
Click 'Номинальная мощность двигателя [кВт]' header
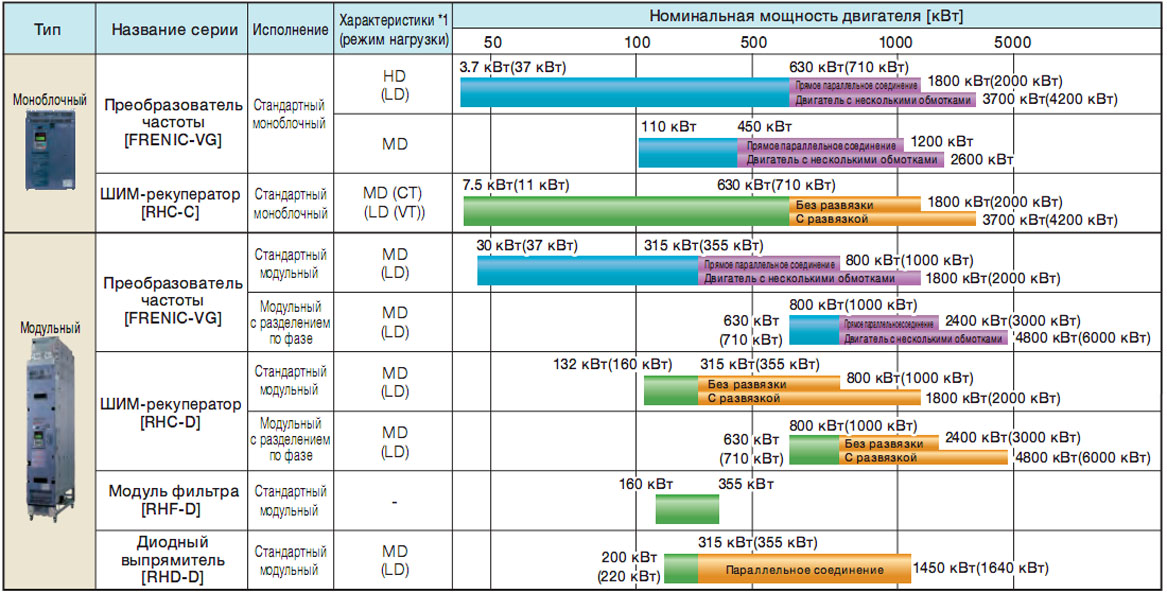[806, 16]
